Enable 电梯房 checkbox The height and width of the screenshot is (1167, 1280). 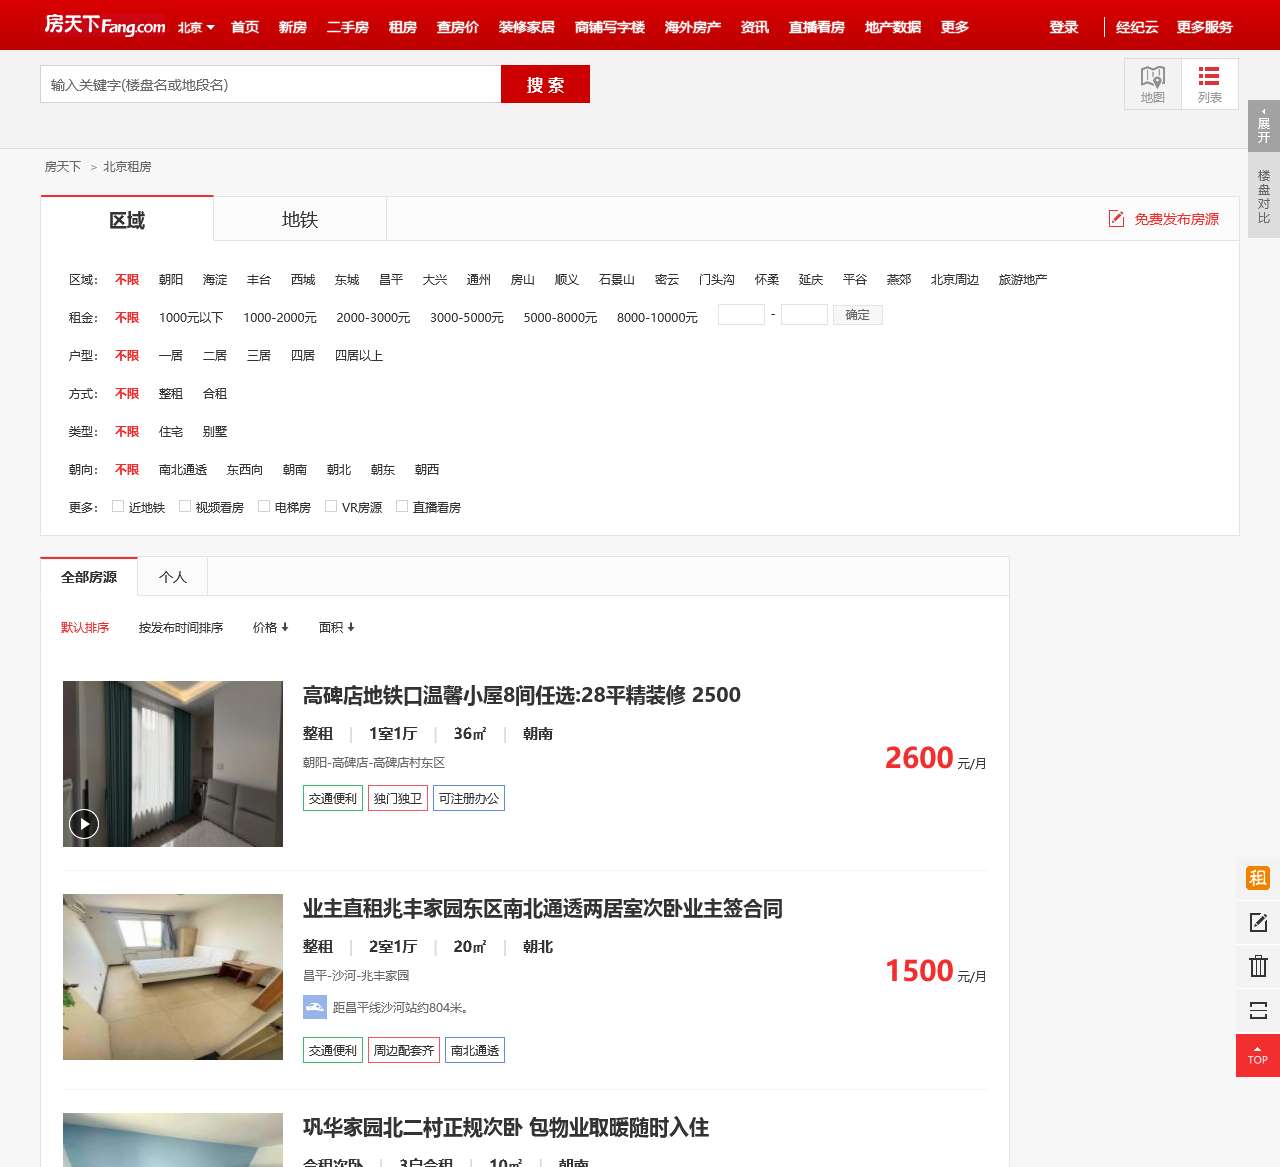[x=264, y=506]
